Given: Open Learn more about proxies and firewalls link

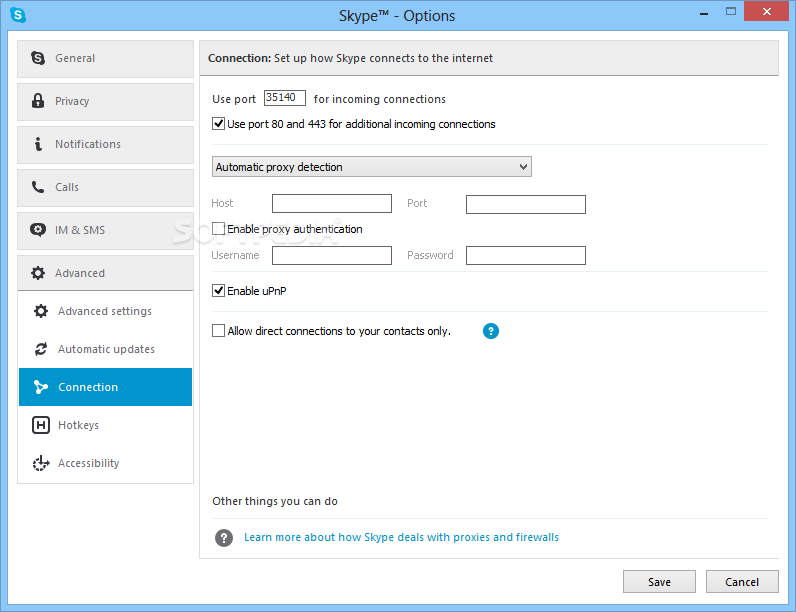Looking at the screenshot, I should [401, 537].
